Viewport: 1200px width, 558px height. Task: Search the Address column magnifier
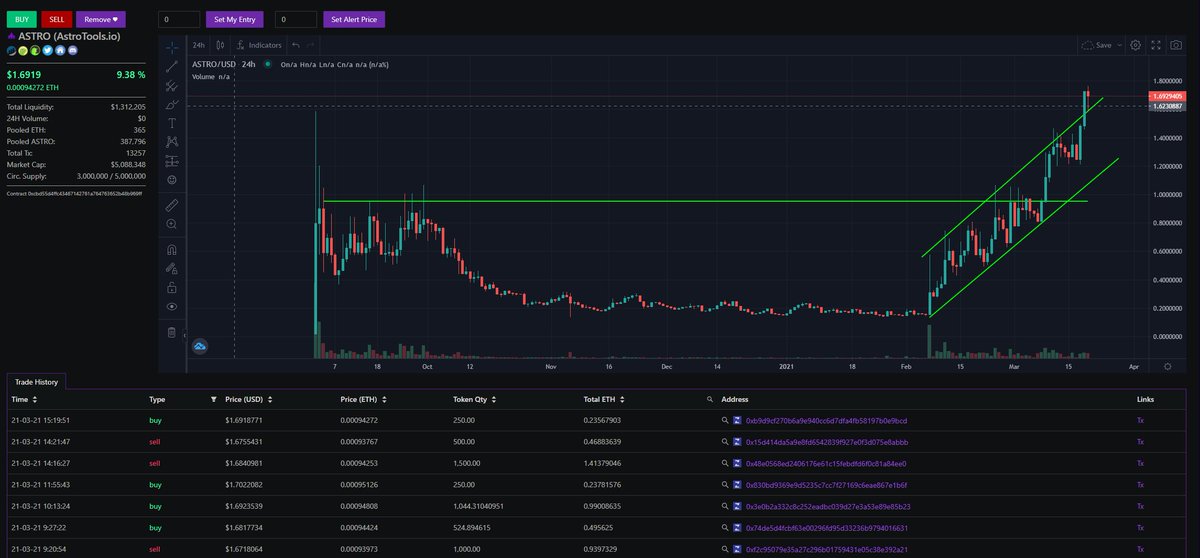click(710, 399)
